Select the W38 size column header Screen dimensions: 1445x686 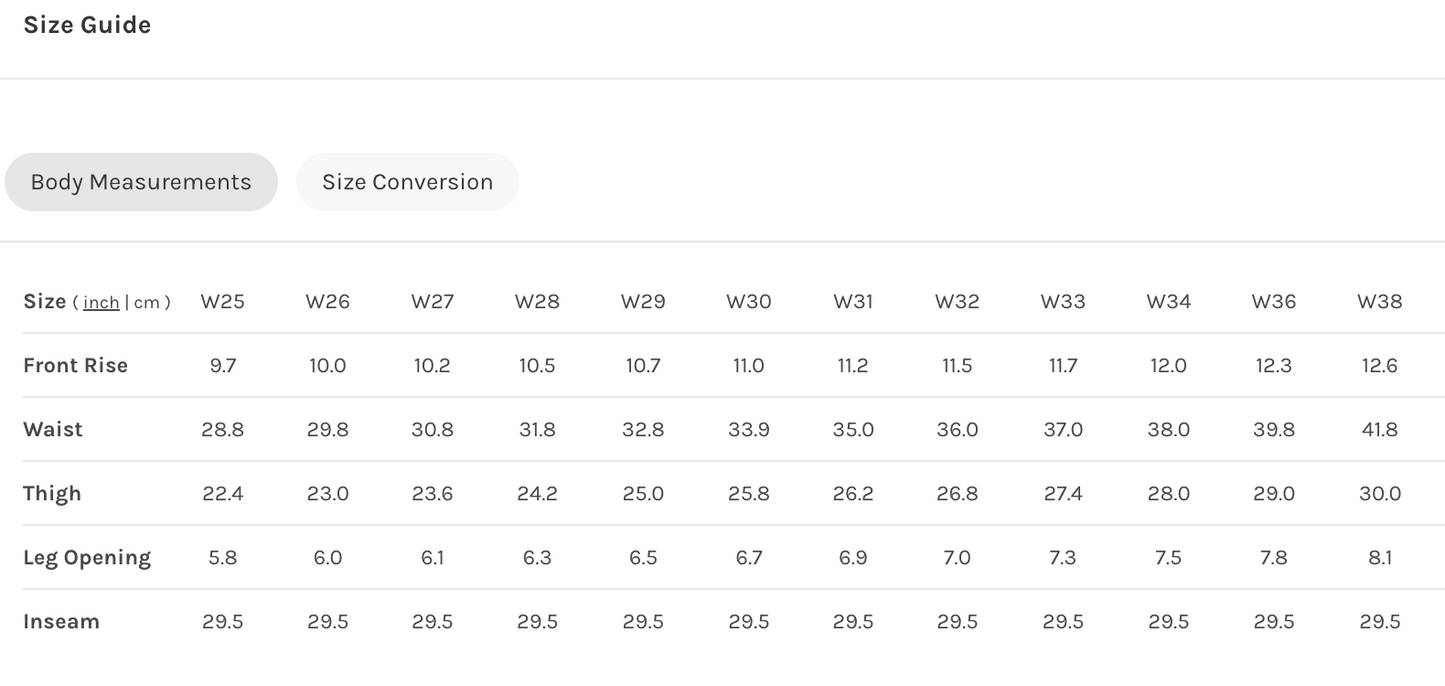coord(1379,301)
